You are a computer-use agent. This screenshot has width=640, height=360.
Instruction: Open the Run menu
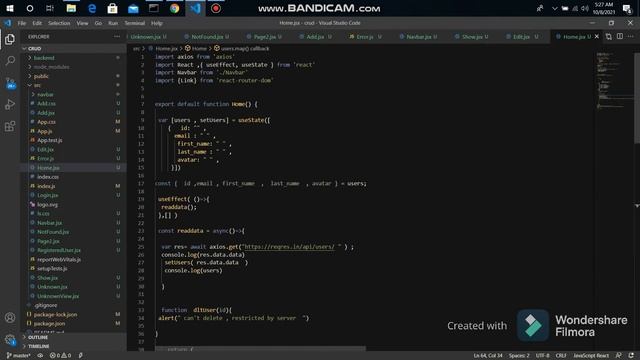[113, 23]
